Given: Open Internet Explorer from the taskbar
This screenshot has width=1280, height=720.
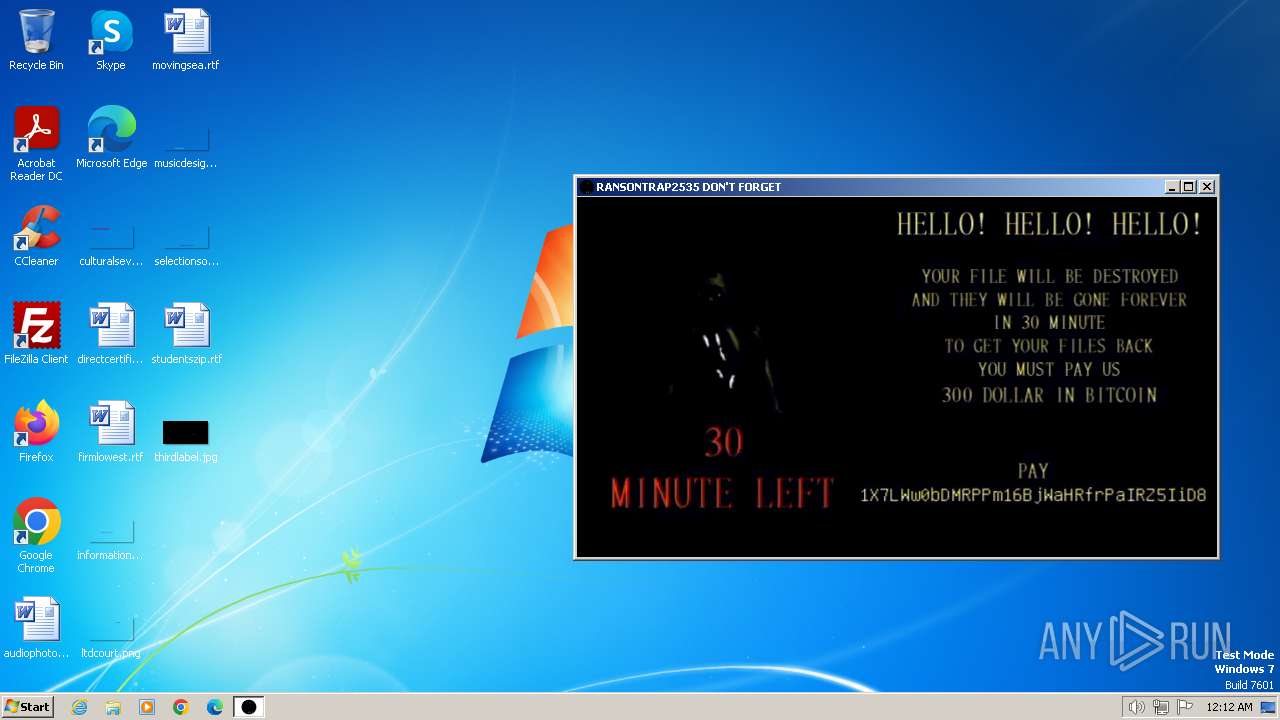Looking at the screenshot, I should click(x=79, y=707).
